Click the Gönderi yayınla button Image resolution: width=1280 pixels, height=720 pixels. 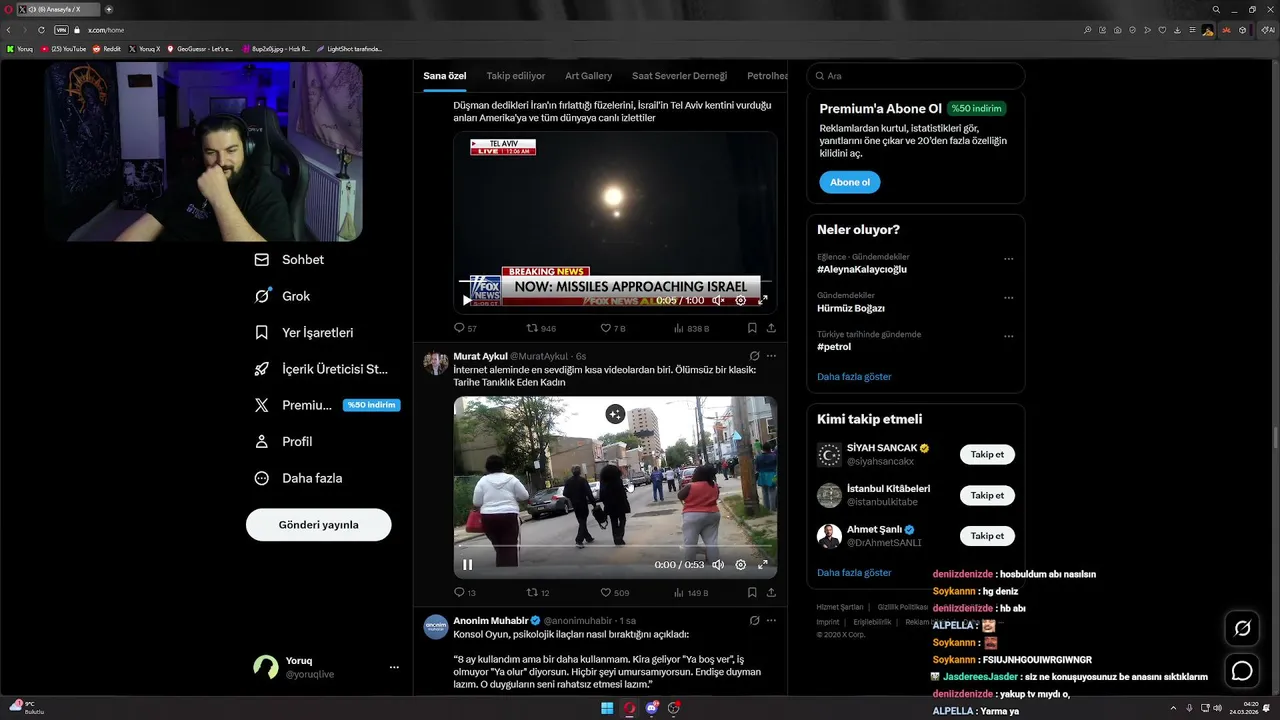(318, 524)
